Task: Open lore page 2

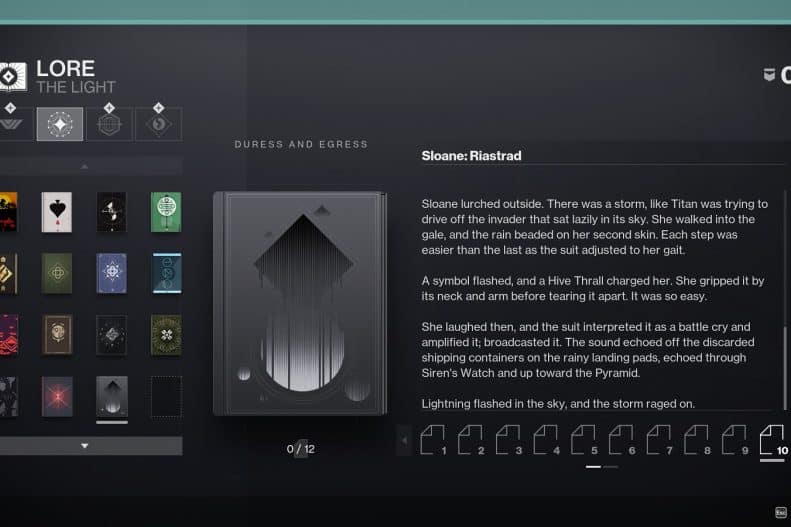Action: pos(471,440)
